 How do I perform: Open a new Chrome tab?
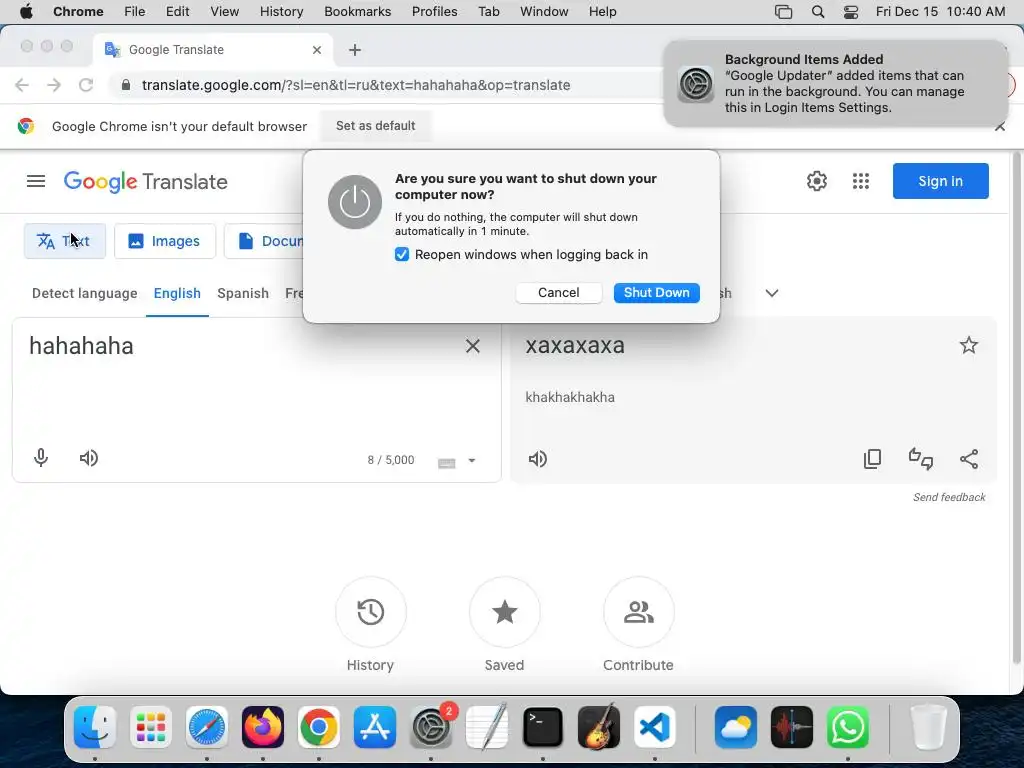(x=355, y=50)
